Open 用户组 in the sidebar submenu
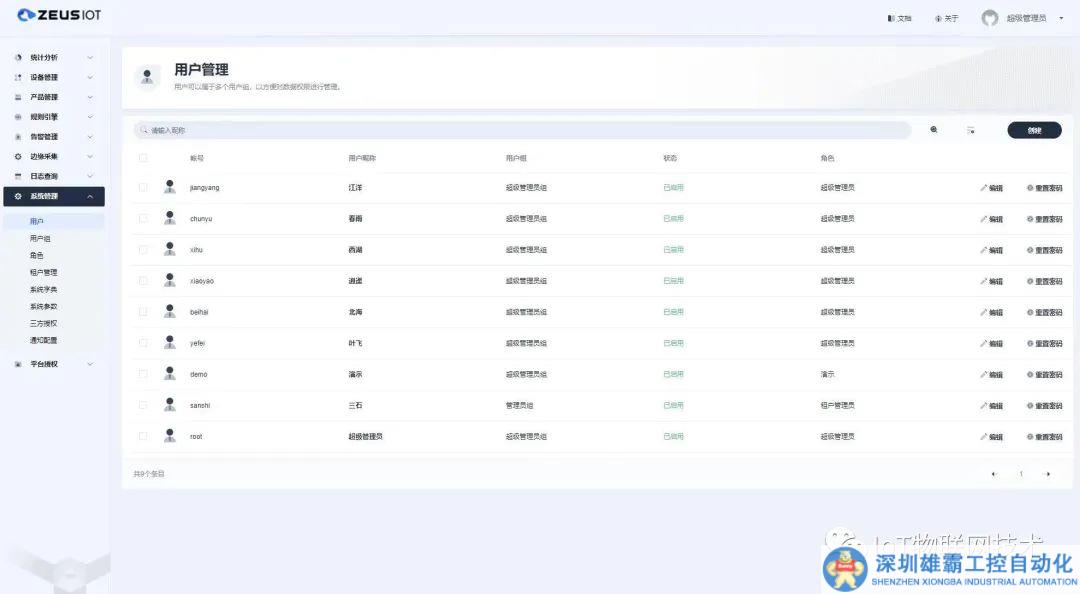 click(40, 239)
